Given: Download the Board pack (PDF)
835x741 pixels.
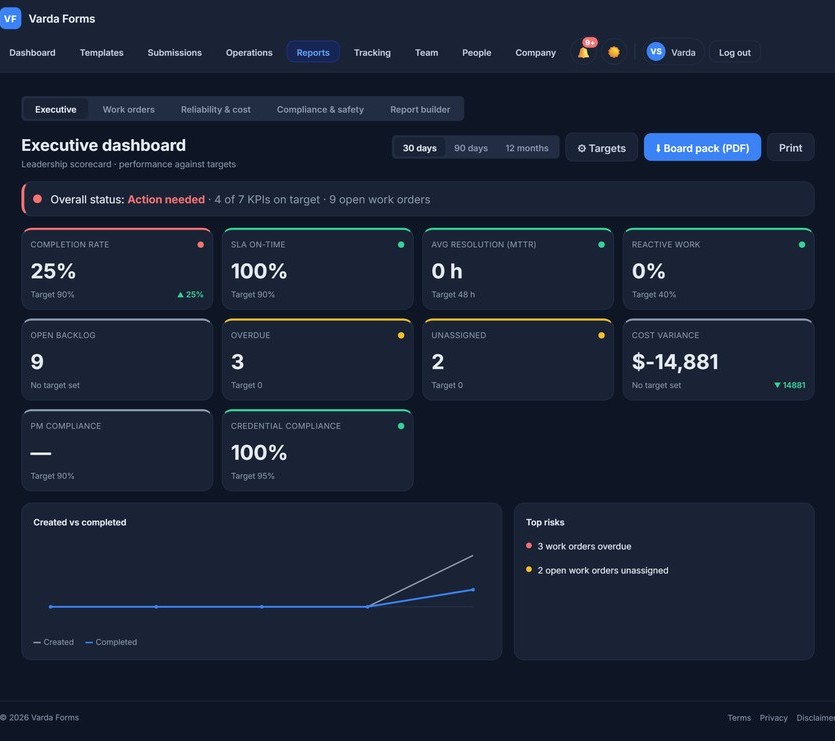Looking at the screenshot, I should tap(702, 148).
